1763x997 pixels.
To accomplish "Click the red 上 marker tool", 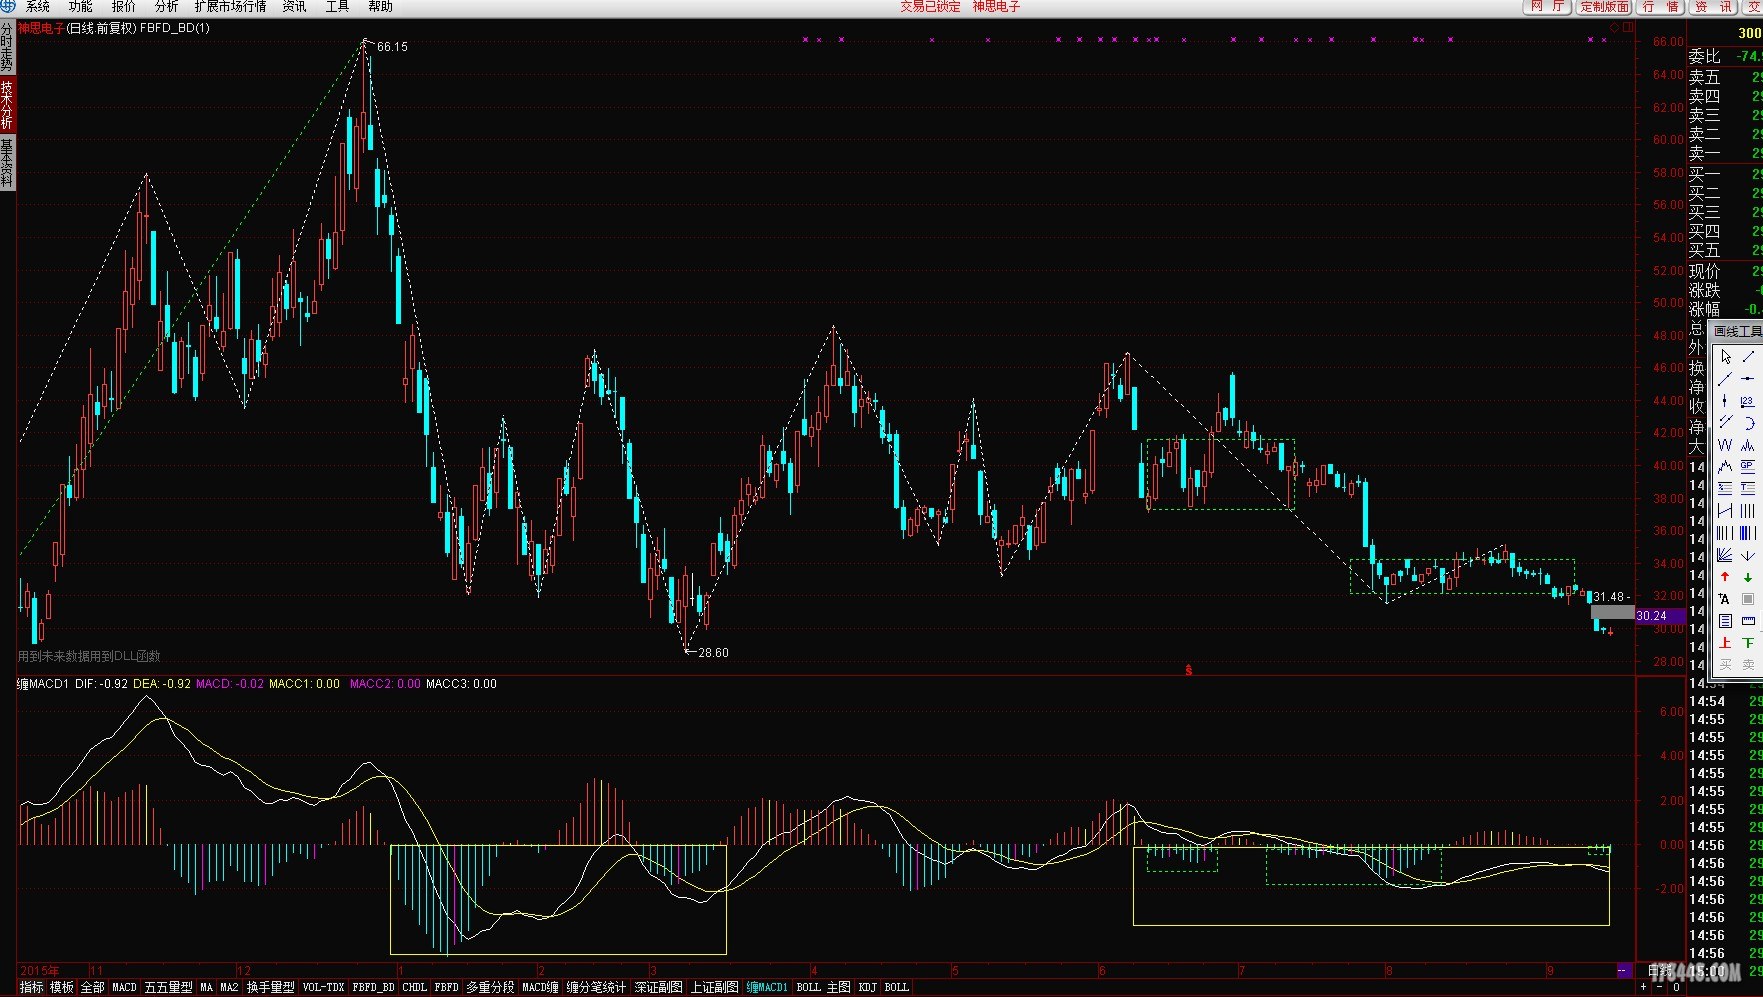I will [1726, 643].
